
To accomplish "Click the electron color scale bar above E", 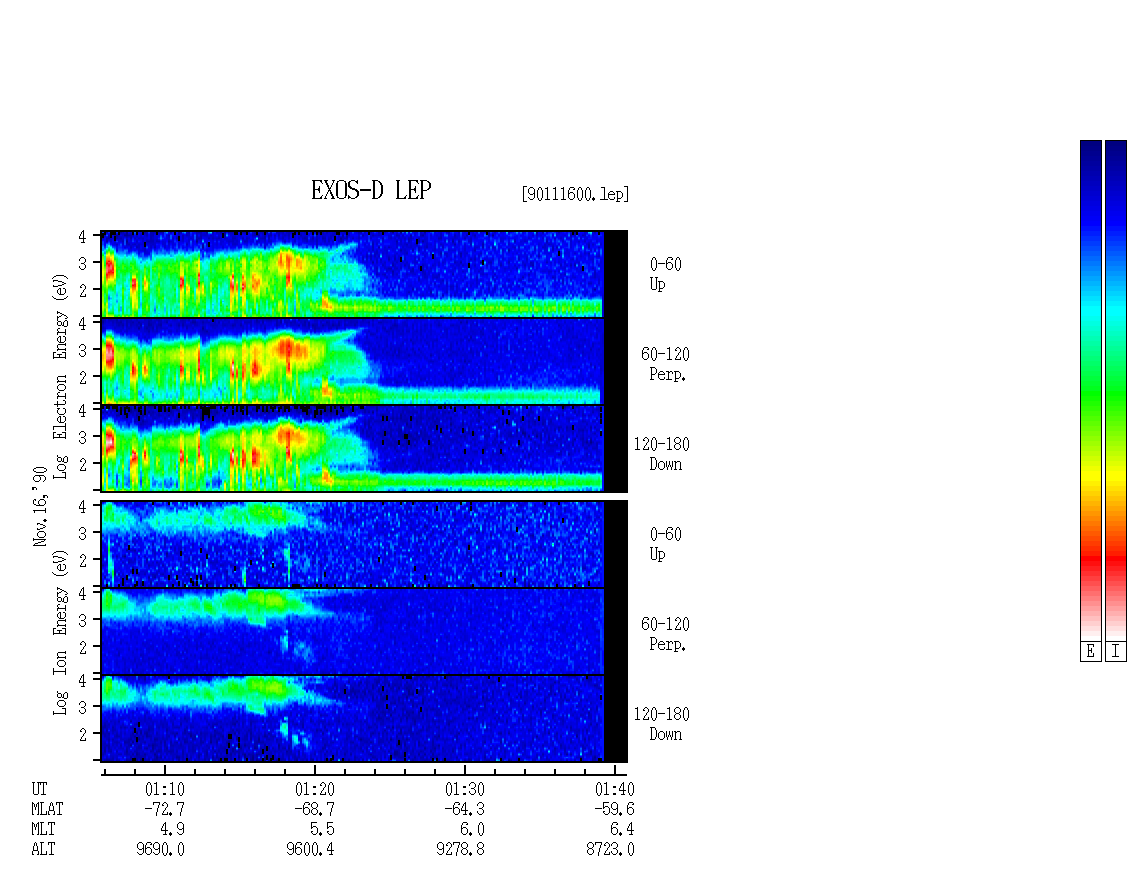I will 1090,389.
